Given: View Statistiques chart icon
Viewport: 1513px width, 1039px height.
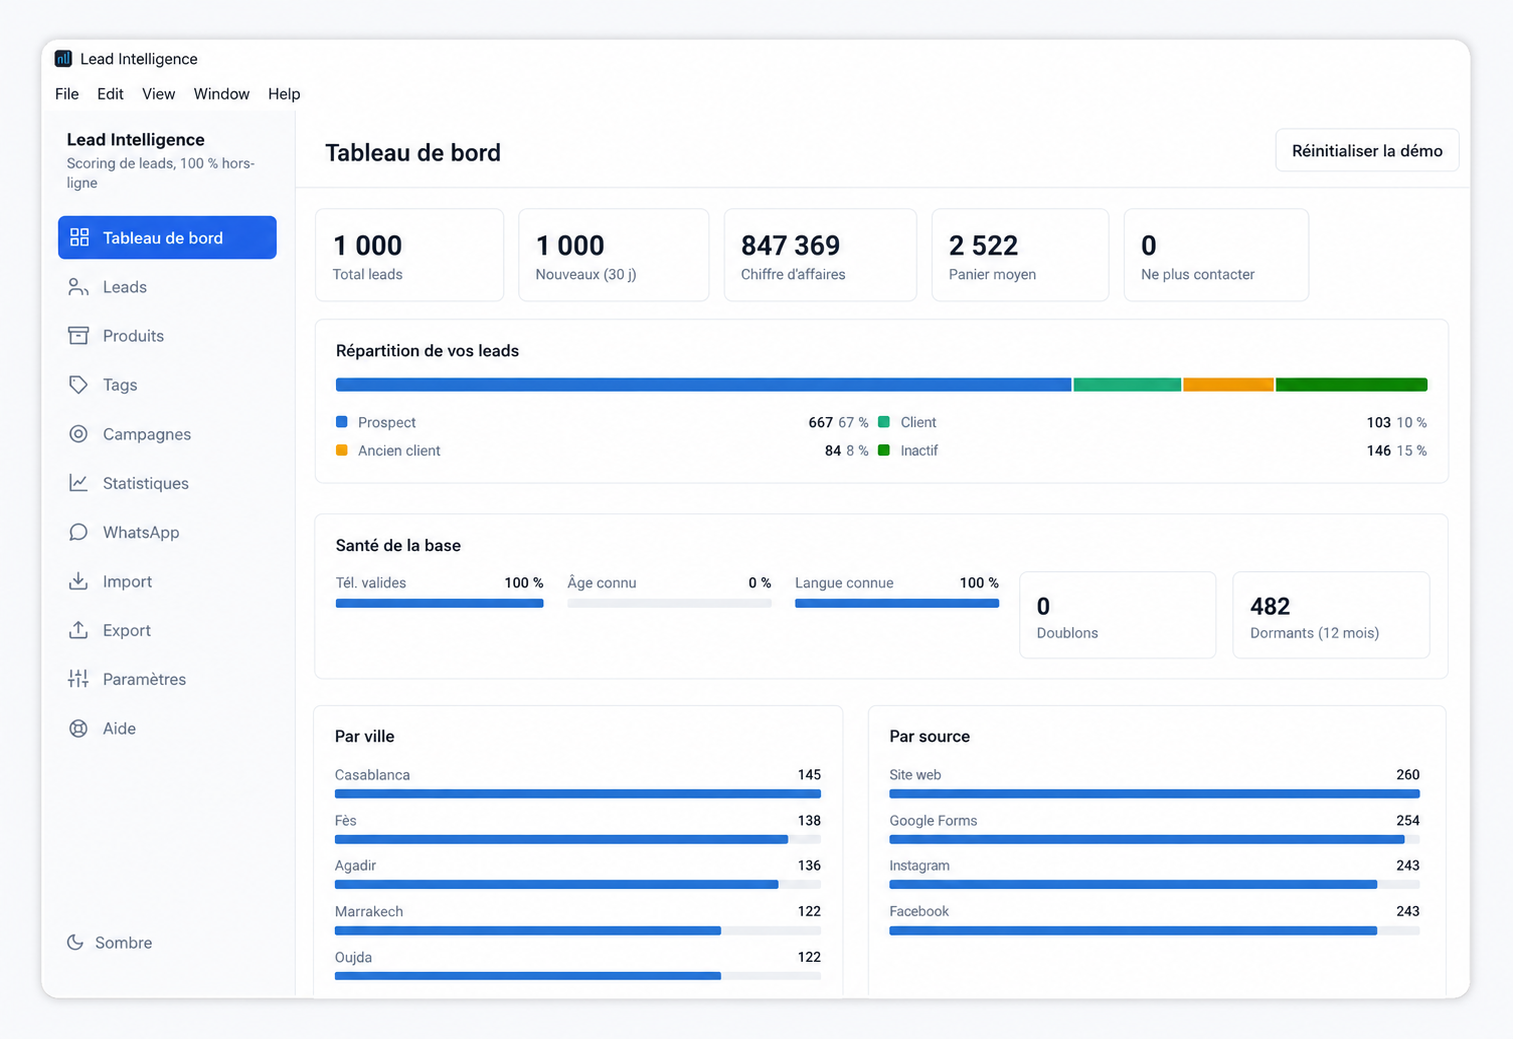Looking at the screenshot, I should click(x=78, y=483).
